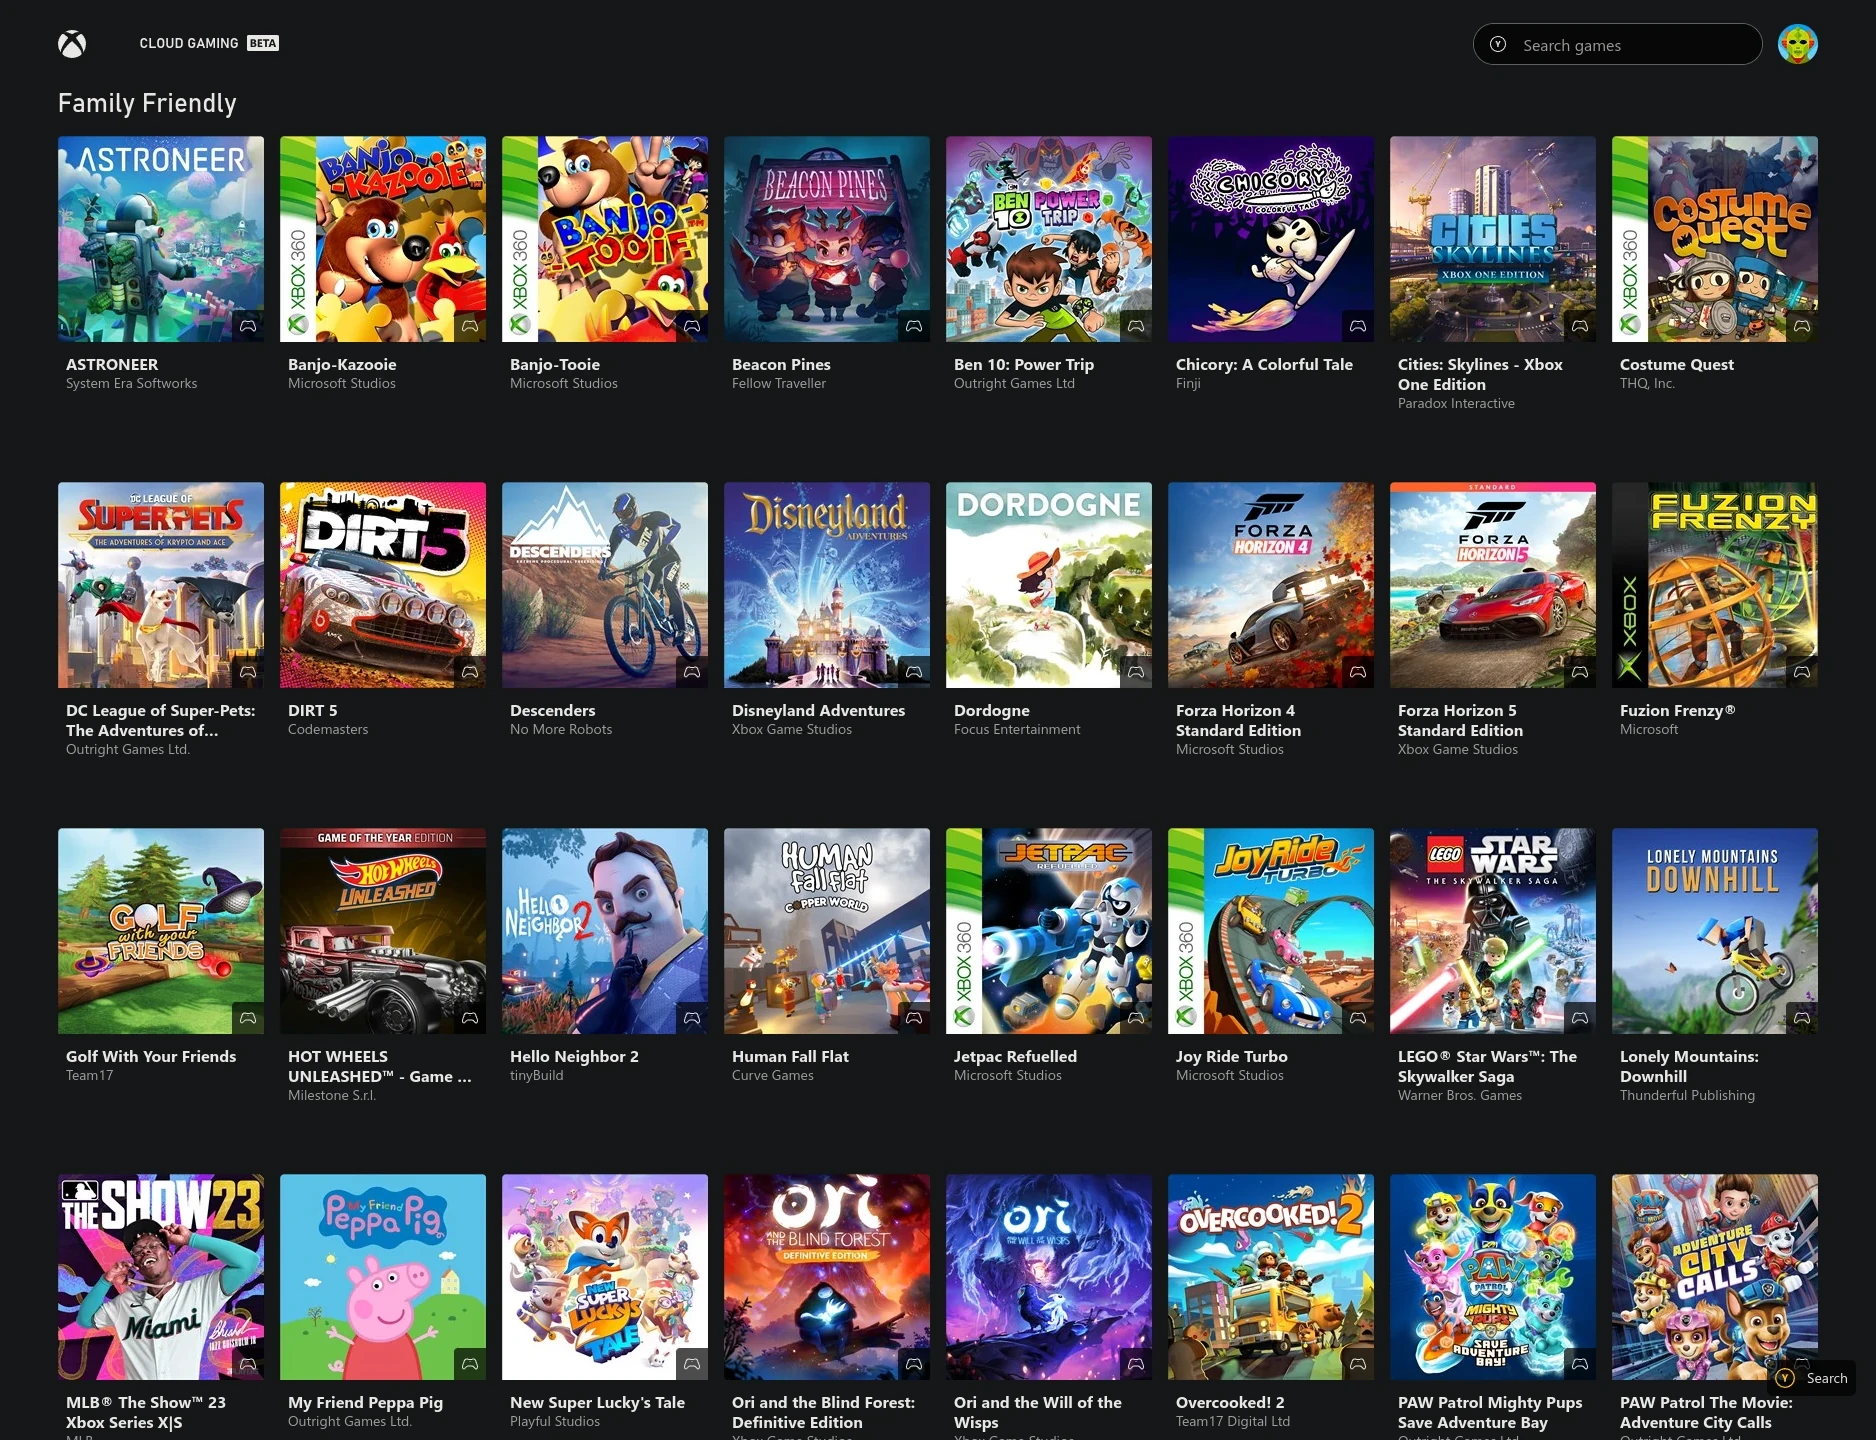Open Ori and the Blind Forest cover
This screenshot has height=1440, width=1876.
point(827,1277)
